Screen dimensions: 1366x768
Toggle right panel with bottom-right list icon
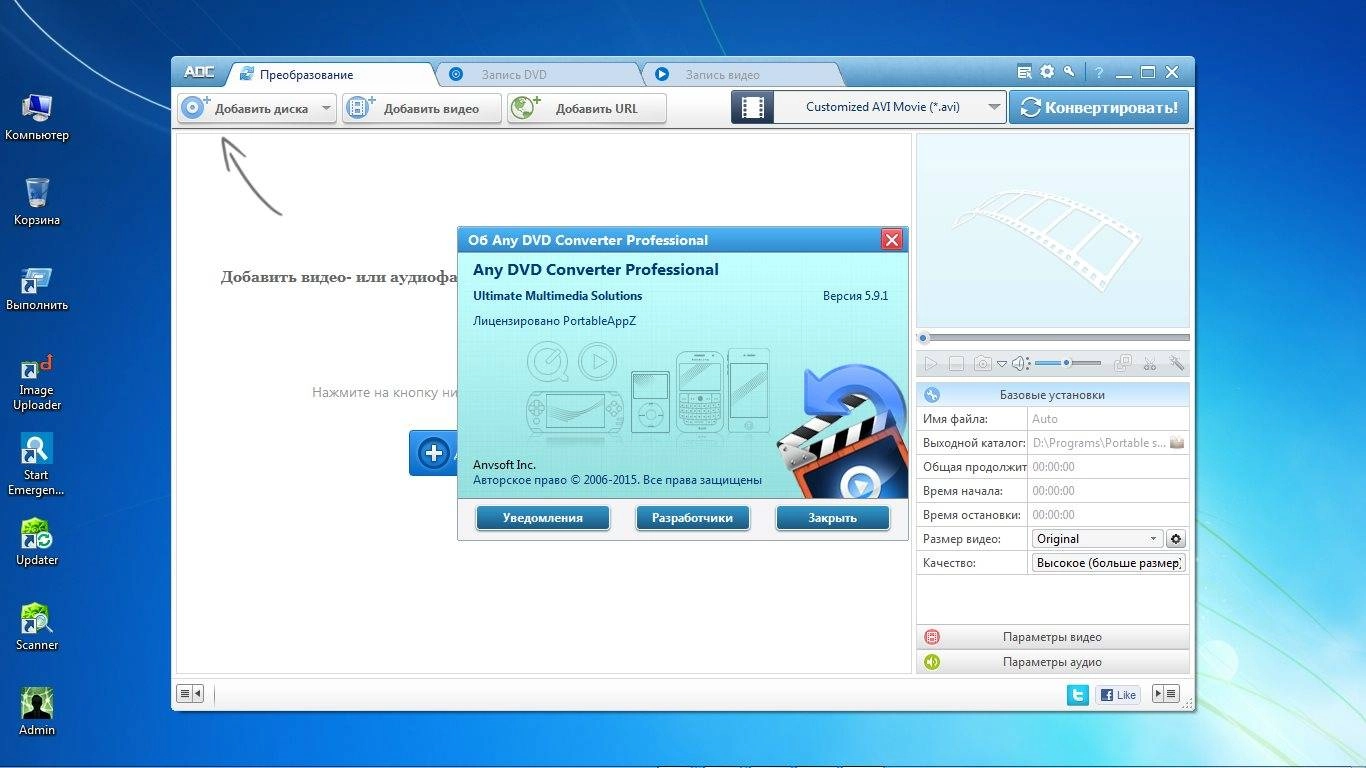[1166, 694]
